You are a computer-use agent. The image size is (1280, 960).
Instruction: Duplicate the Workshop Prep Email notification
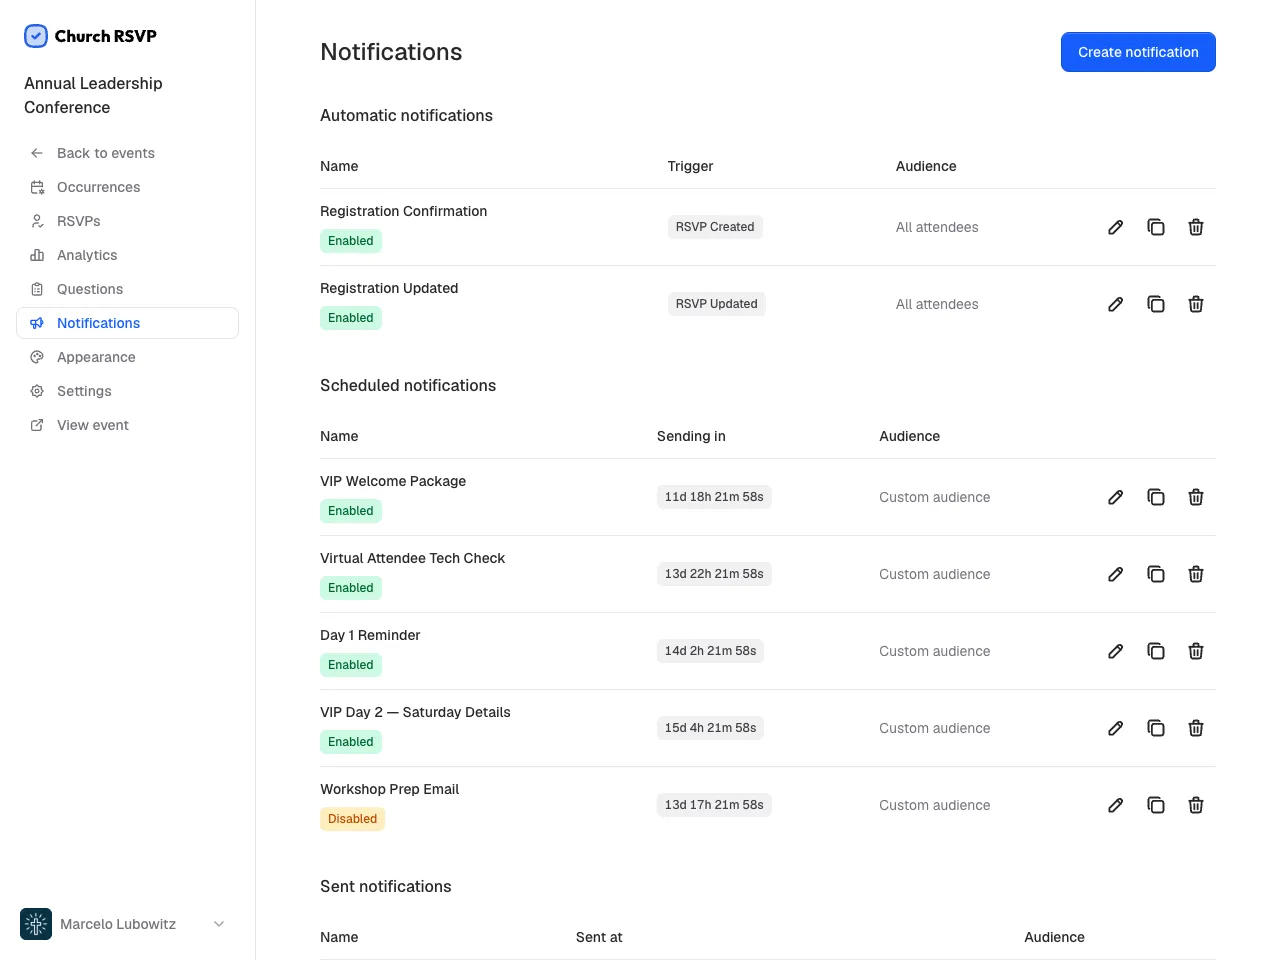coord(1156,805)
